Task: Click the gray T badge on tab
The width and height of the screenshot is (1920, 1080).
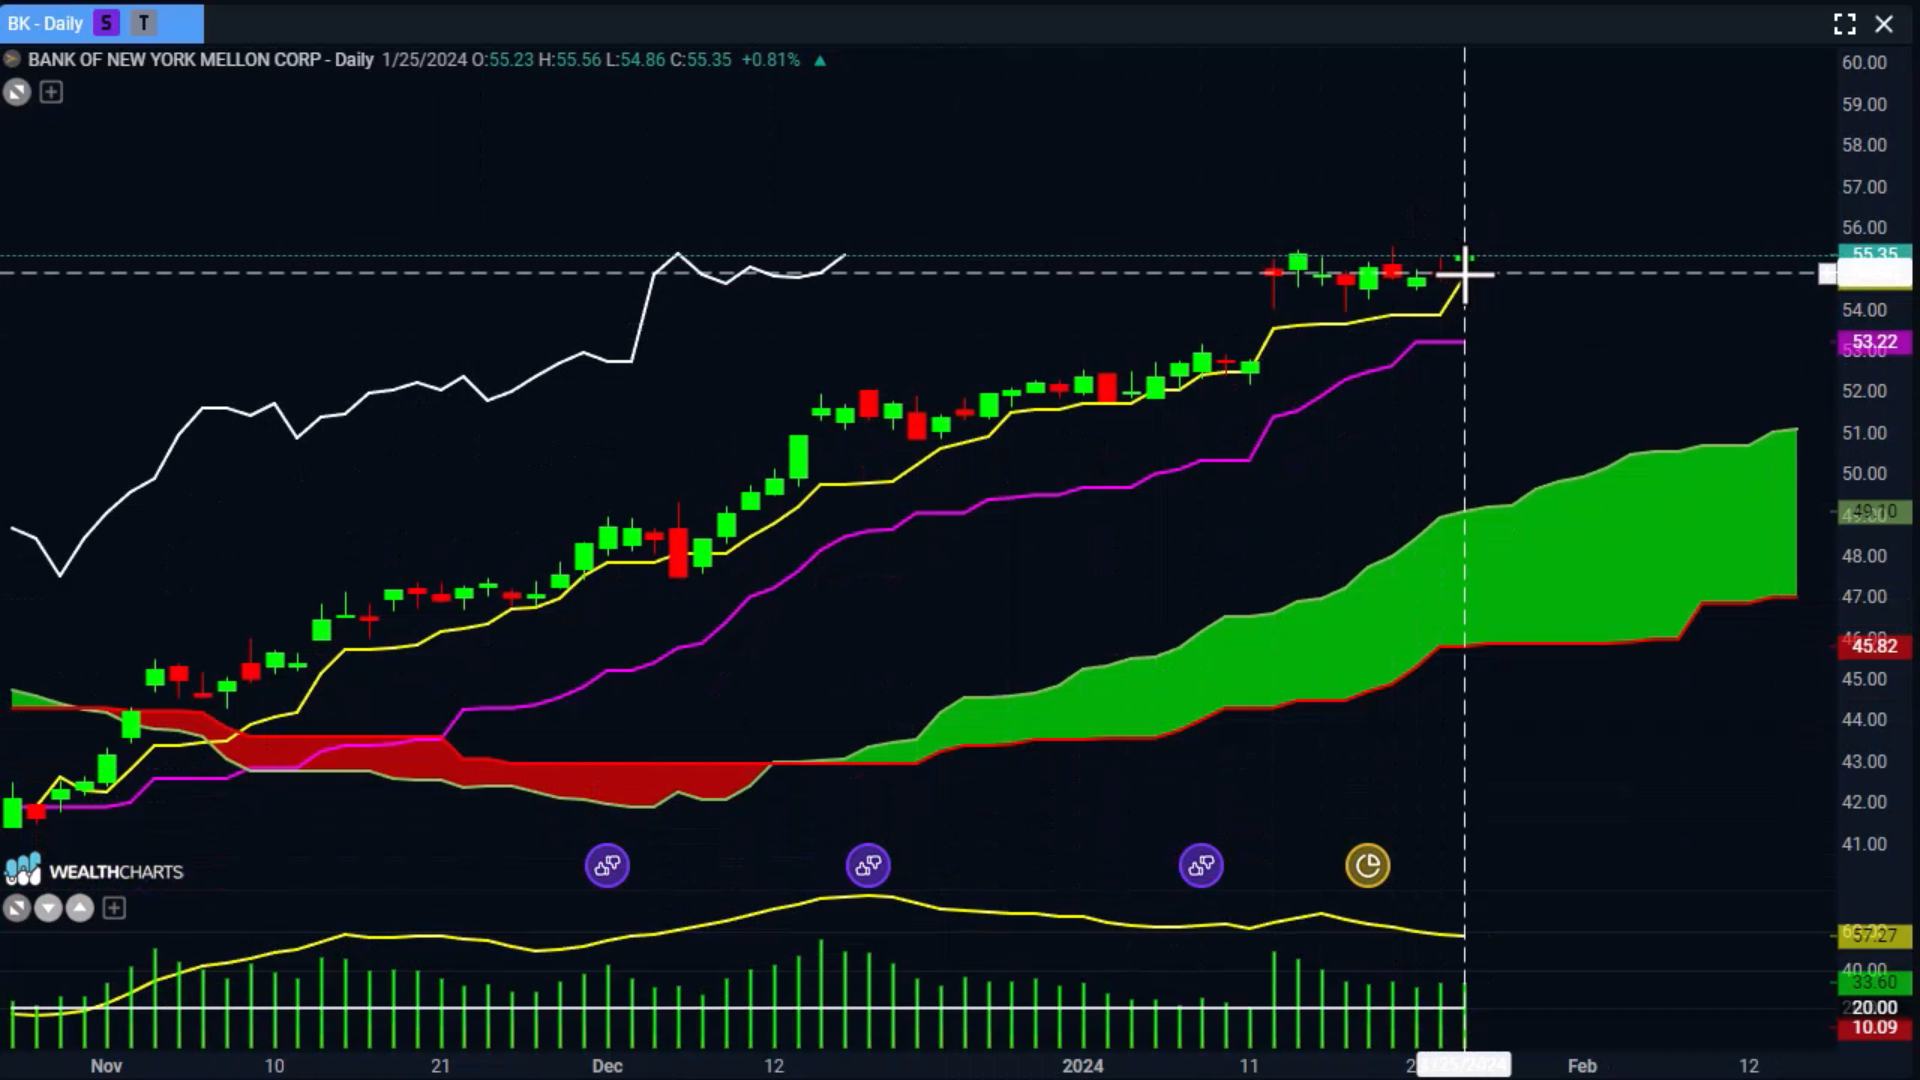Action: point(144,23)
